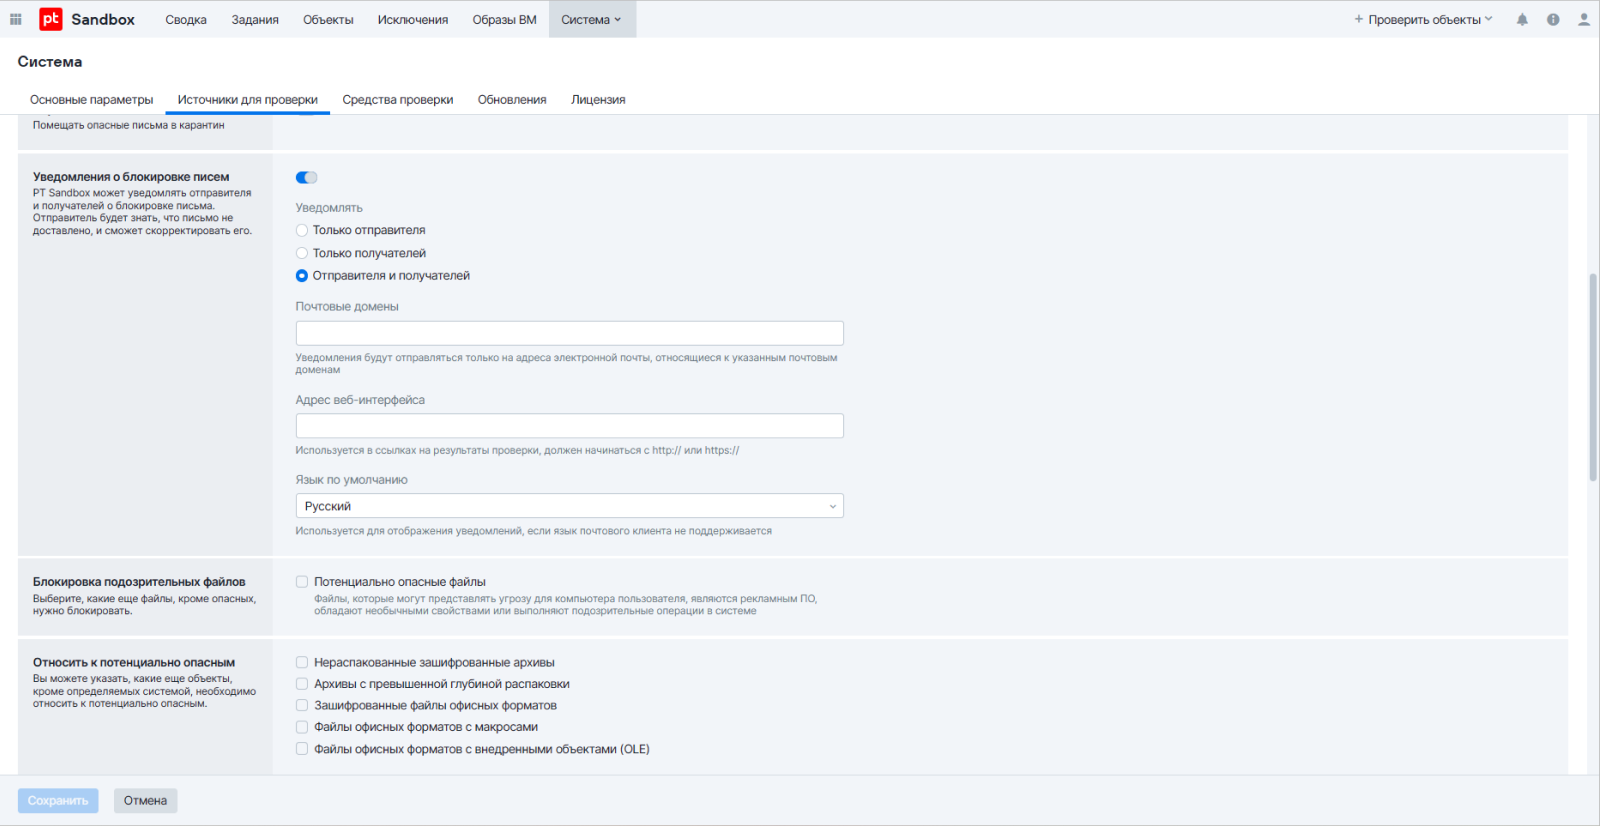
Task: Open 'Объекты' menu item
Action: [328, 19]
